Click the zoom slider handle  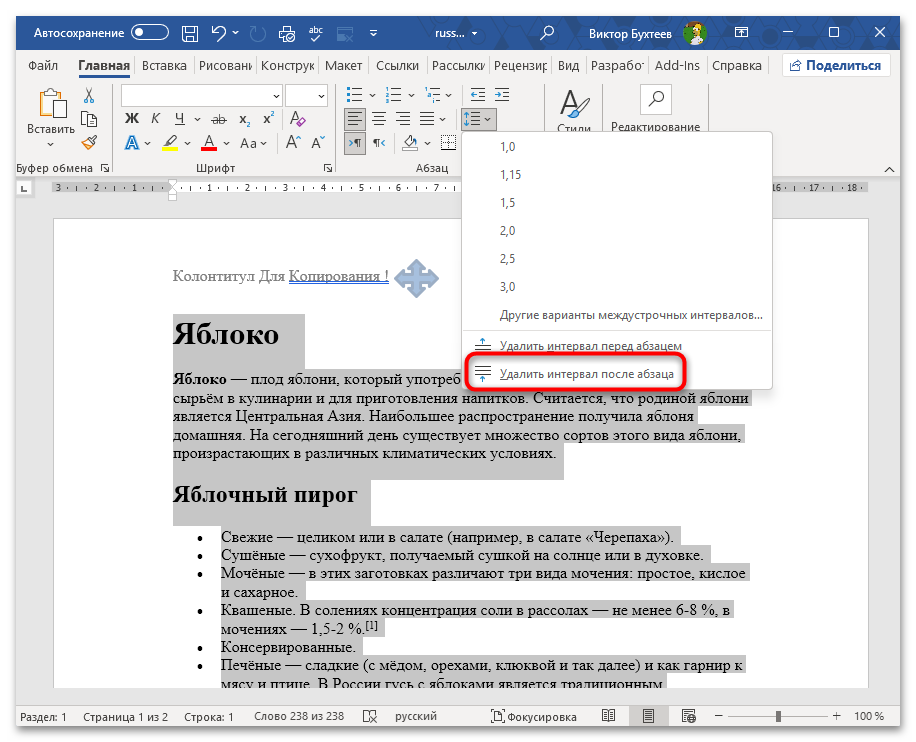click(778, 716)
